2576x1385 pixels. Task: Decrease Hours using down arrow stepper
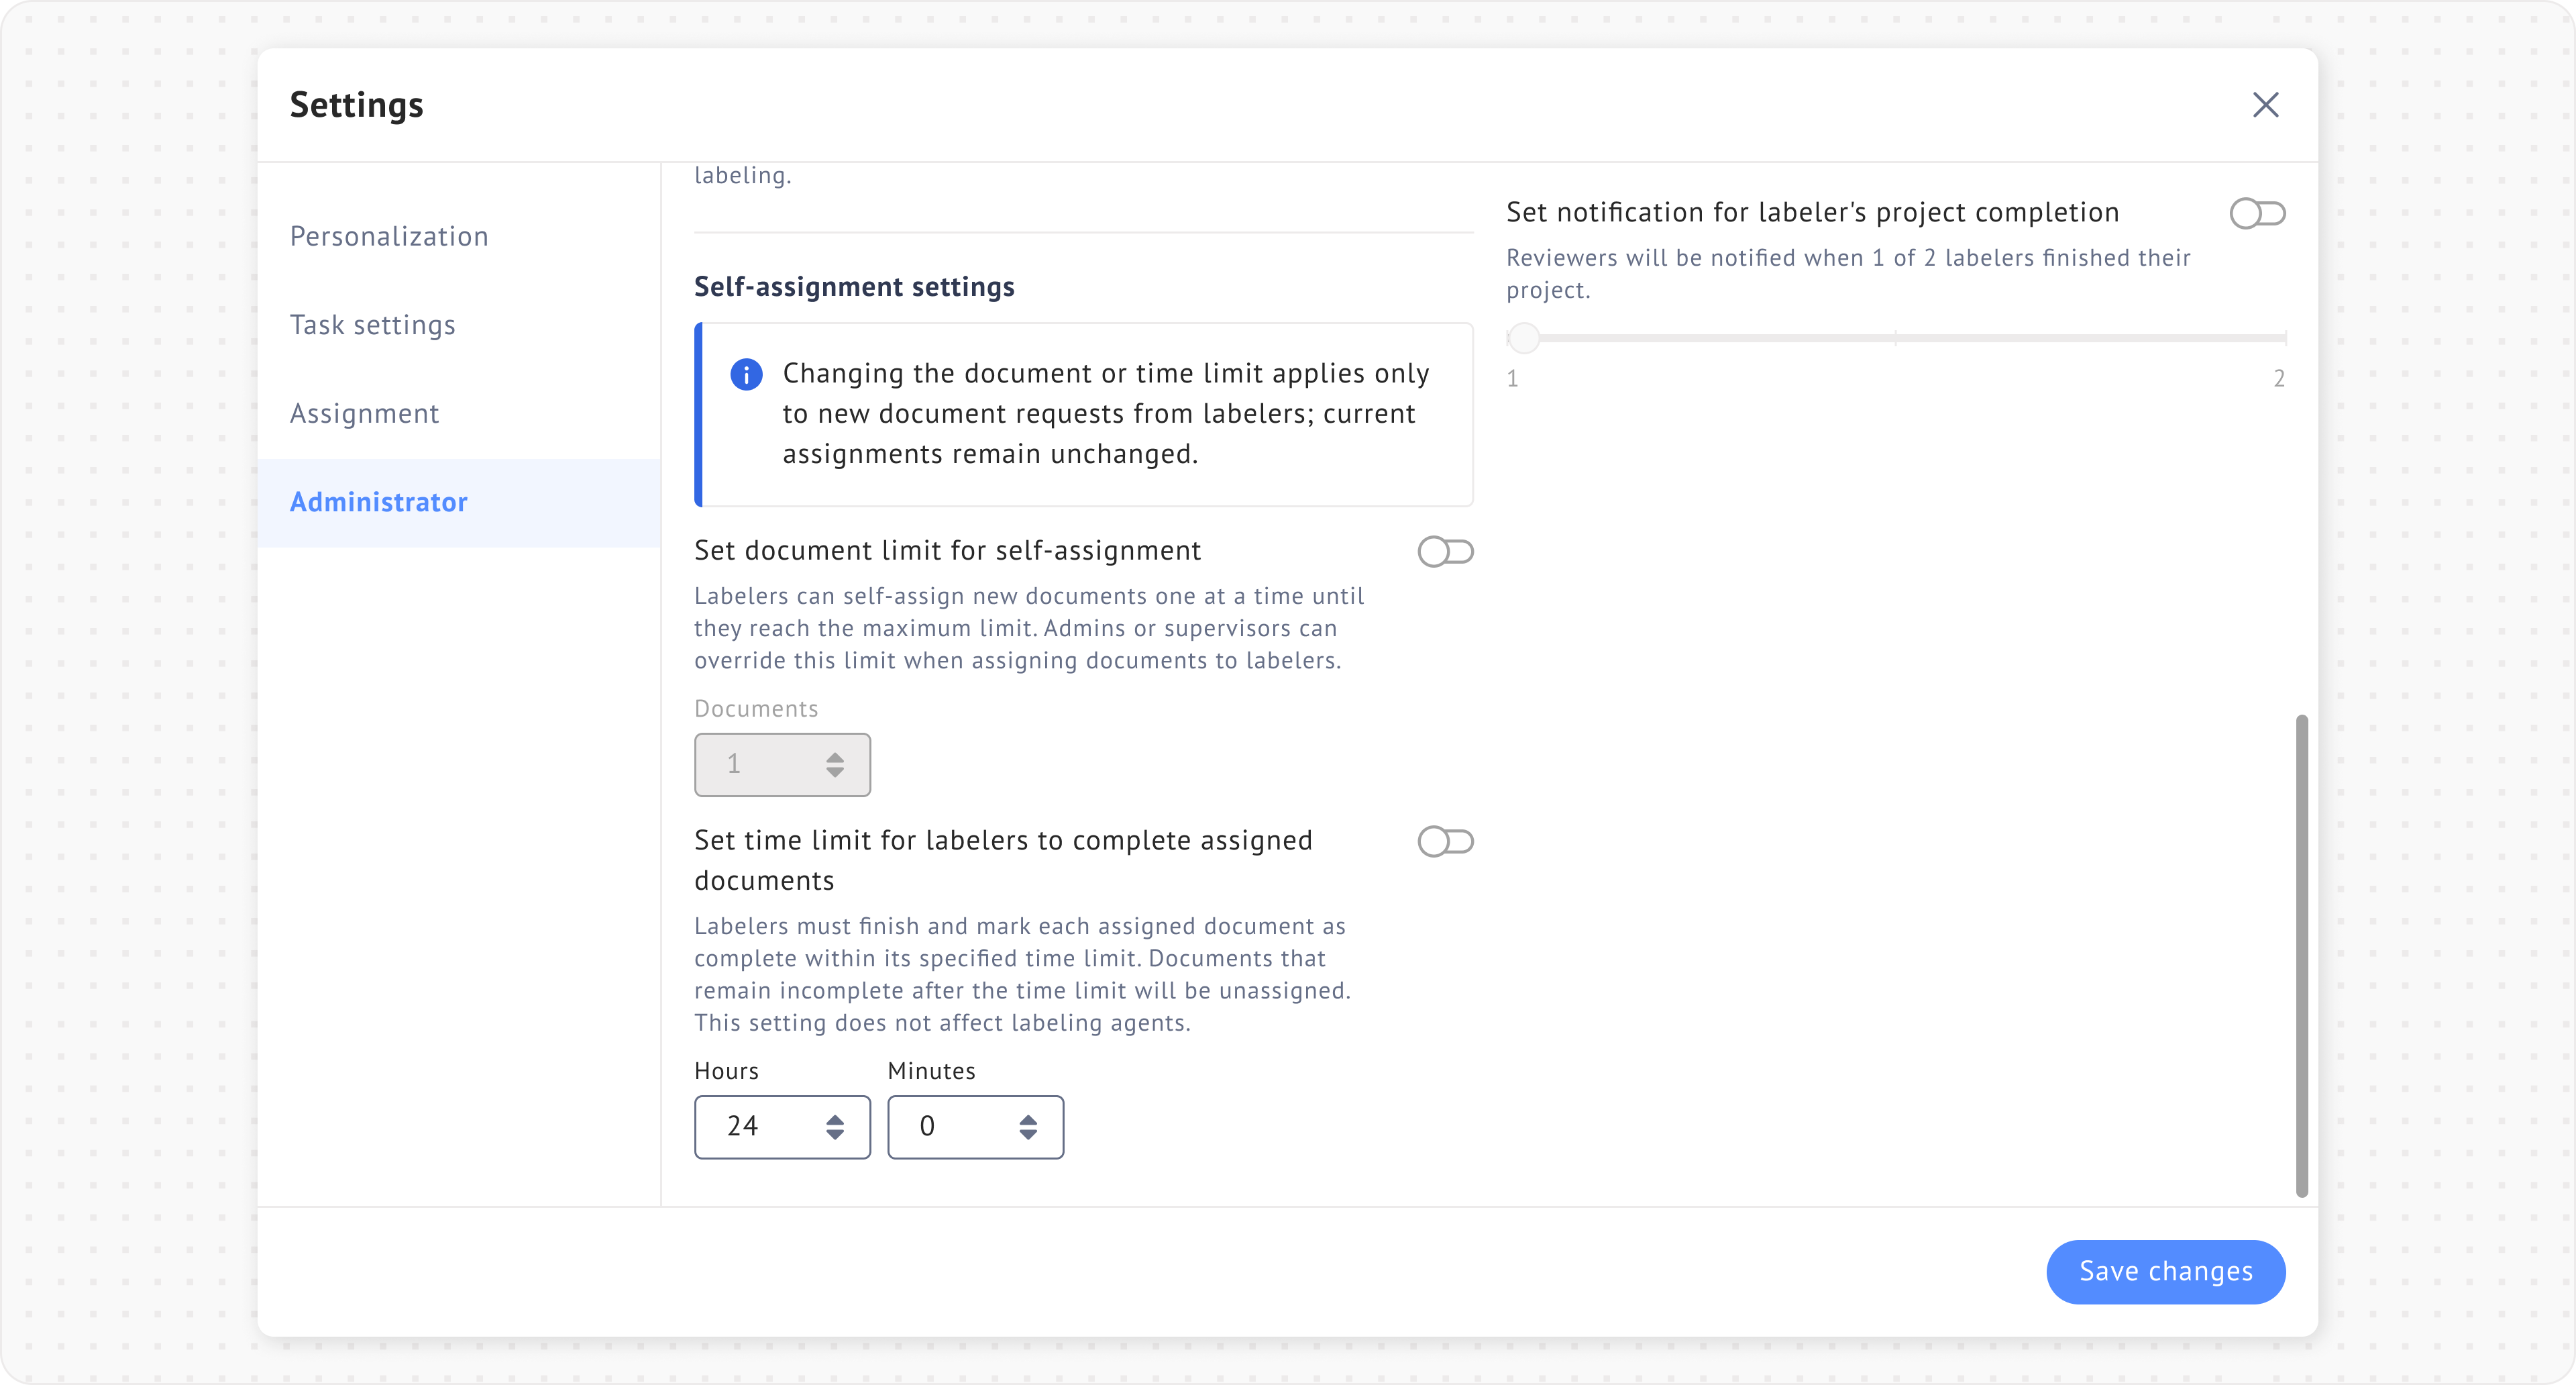tap(835, 1135)
